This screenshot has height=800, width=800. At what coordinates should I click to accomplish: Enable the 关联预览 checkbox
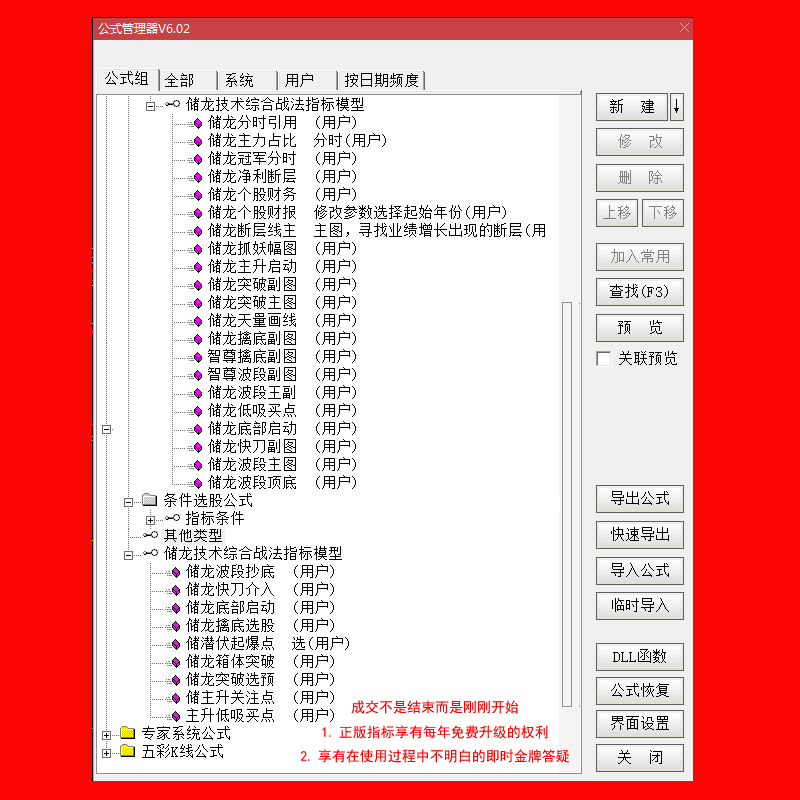coord(604,359)
